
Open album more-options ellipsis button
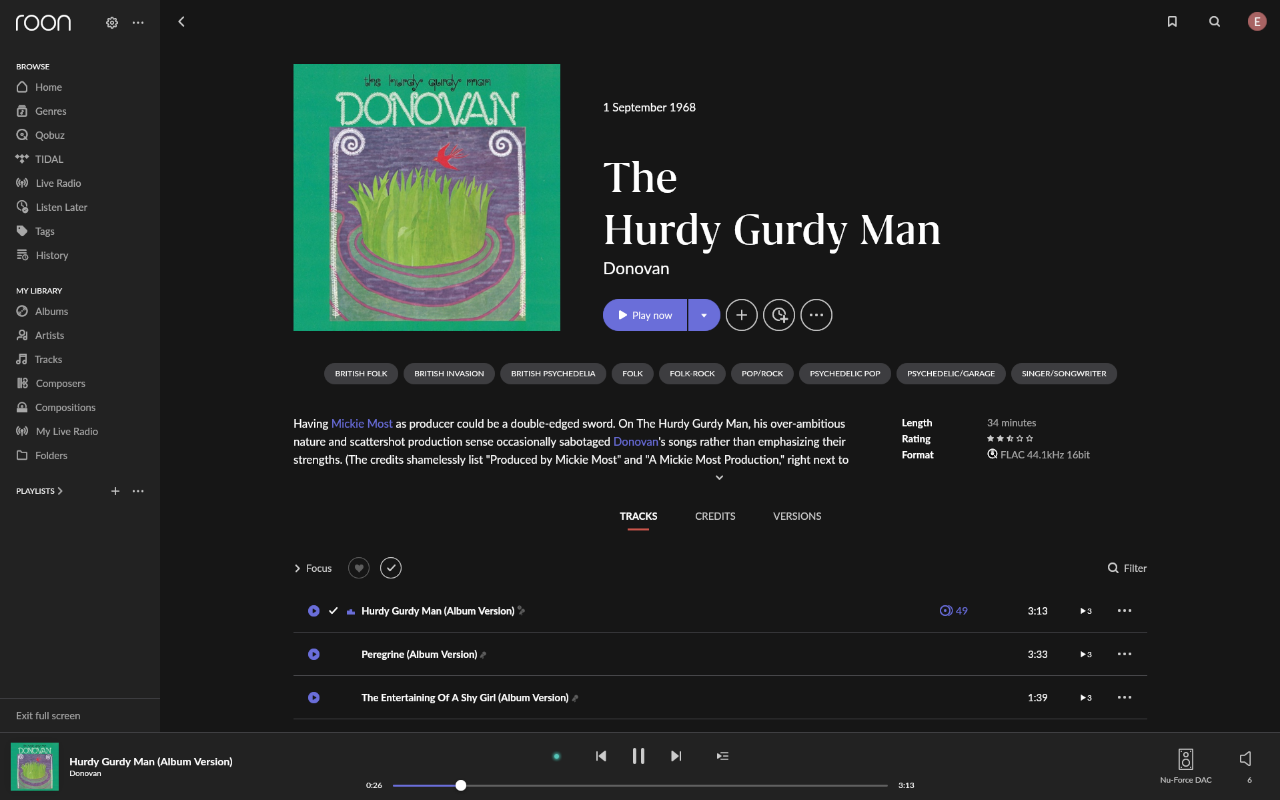pyautogui.click(x=816, y=315)
